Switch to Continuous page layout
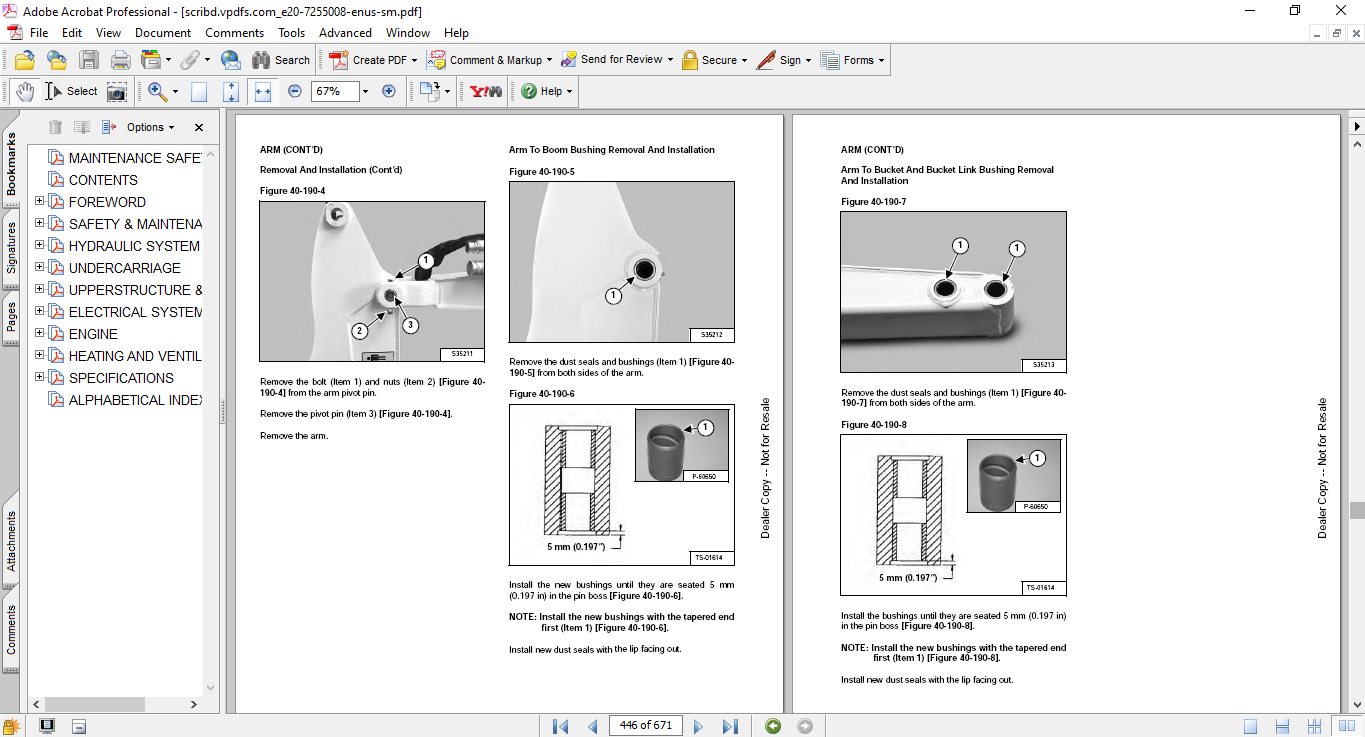Viewport: 1365px width, 737px height. pyautogui.click(x=1280, y=726)
